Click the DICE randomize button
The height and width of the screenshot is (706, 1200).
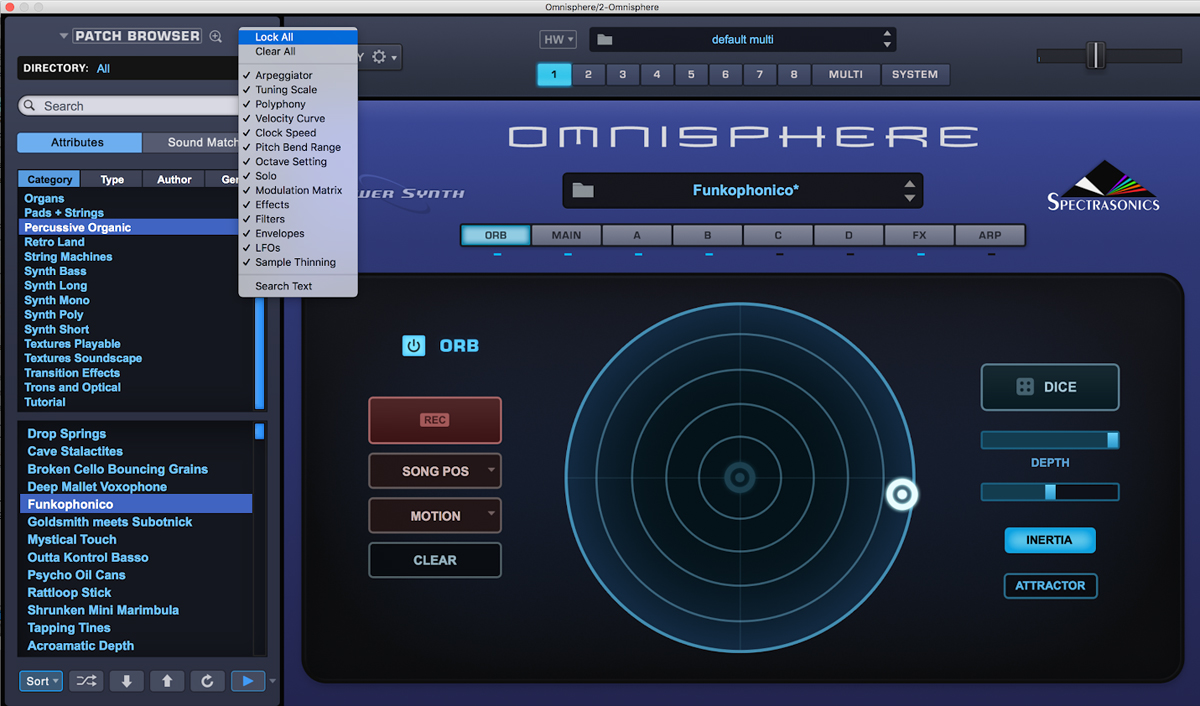[1050, 387]
